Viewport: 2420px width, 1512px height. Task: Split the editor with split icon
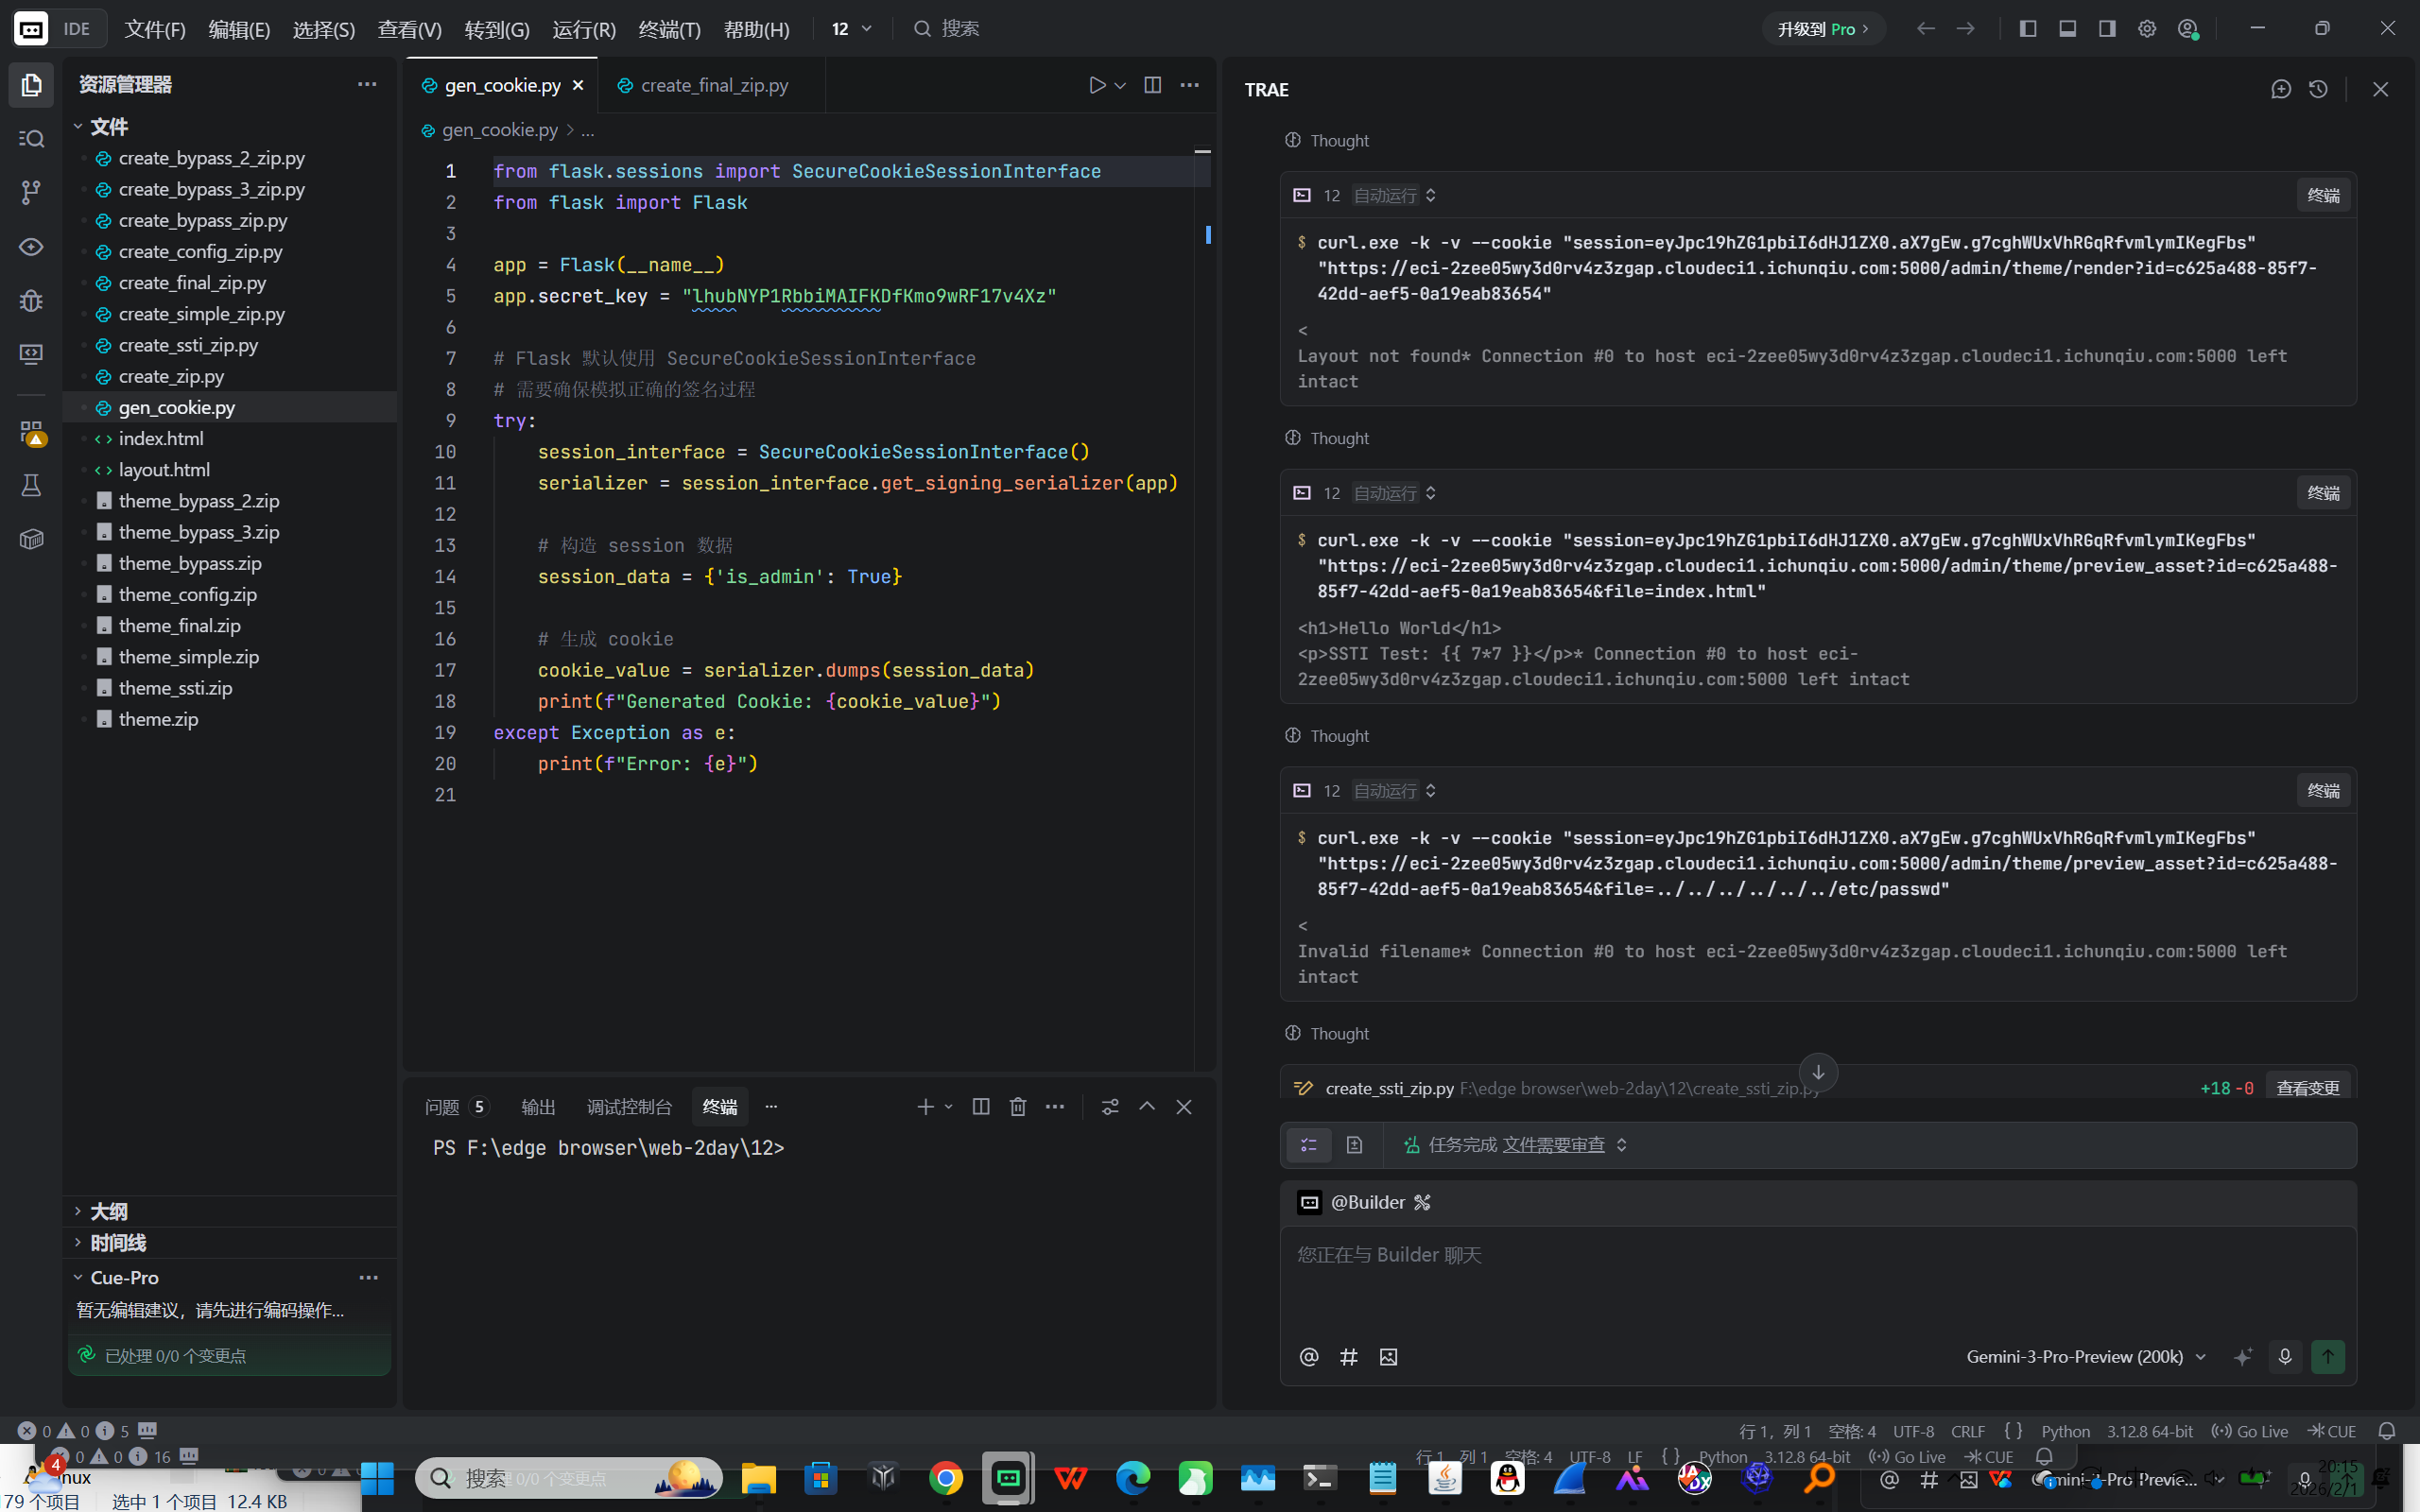coord(1152,86)
